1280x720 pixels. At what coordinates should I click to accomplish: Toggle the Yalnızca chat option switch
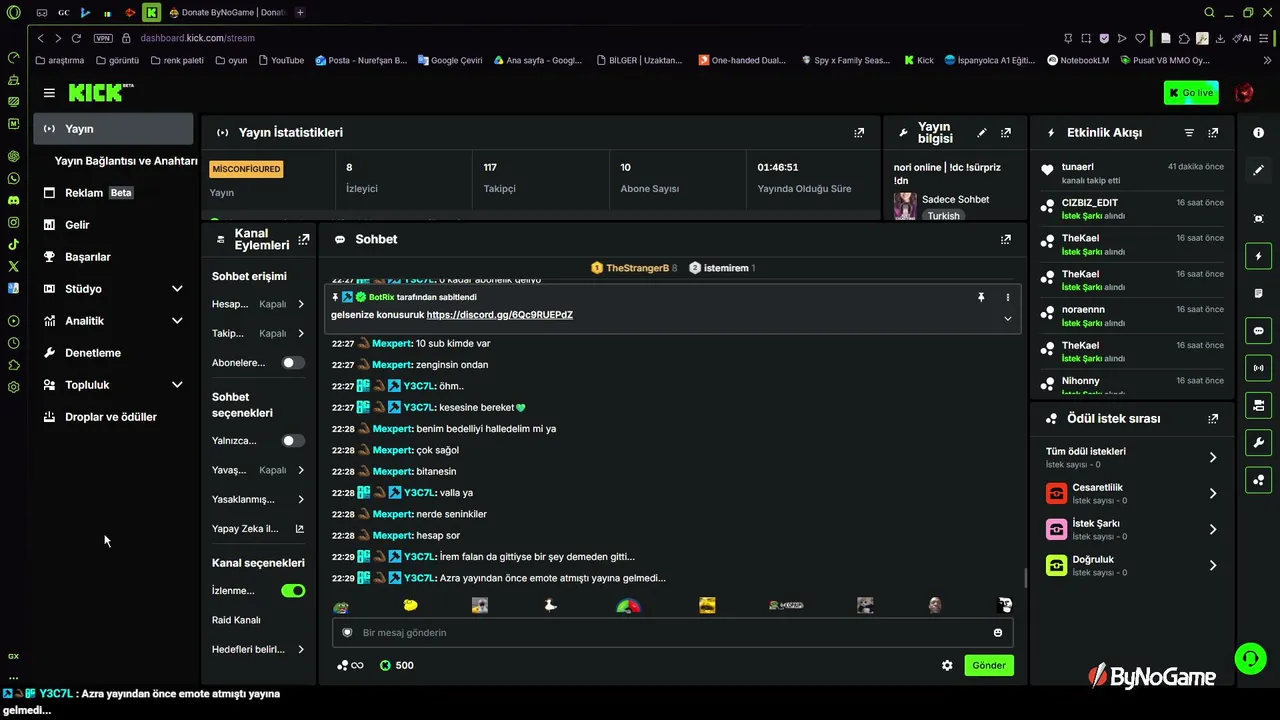(x=293, y=440)
